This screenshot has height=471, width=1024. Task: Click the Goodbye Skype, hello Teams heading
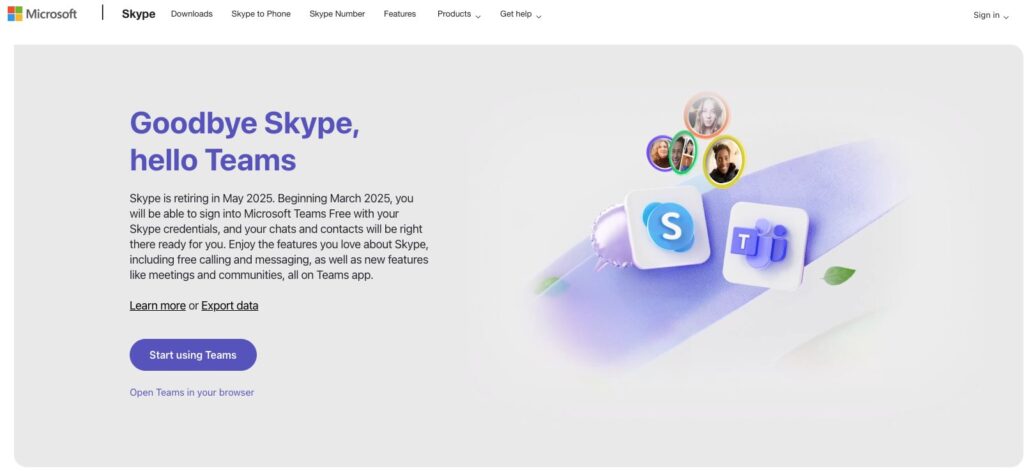tap(245, 141)
